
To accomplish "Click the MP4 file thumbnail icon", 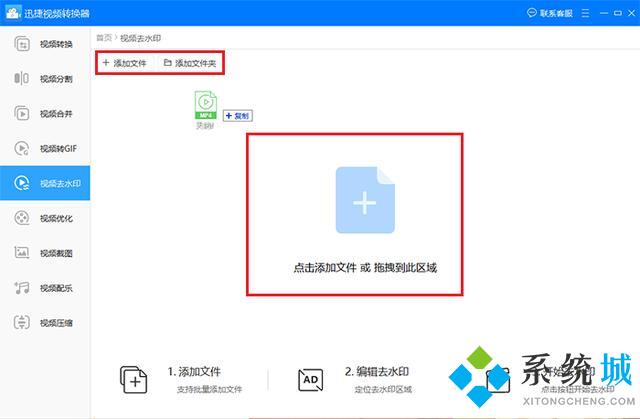I will pyautogui.click(x=206, y=105).
